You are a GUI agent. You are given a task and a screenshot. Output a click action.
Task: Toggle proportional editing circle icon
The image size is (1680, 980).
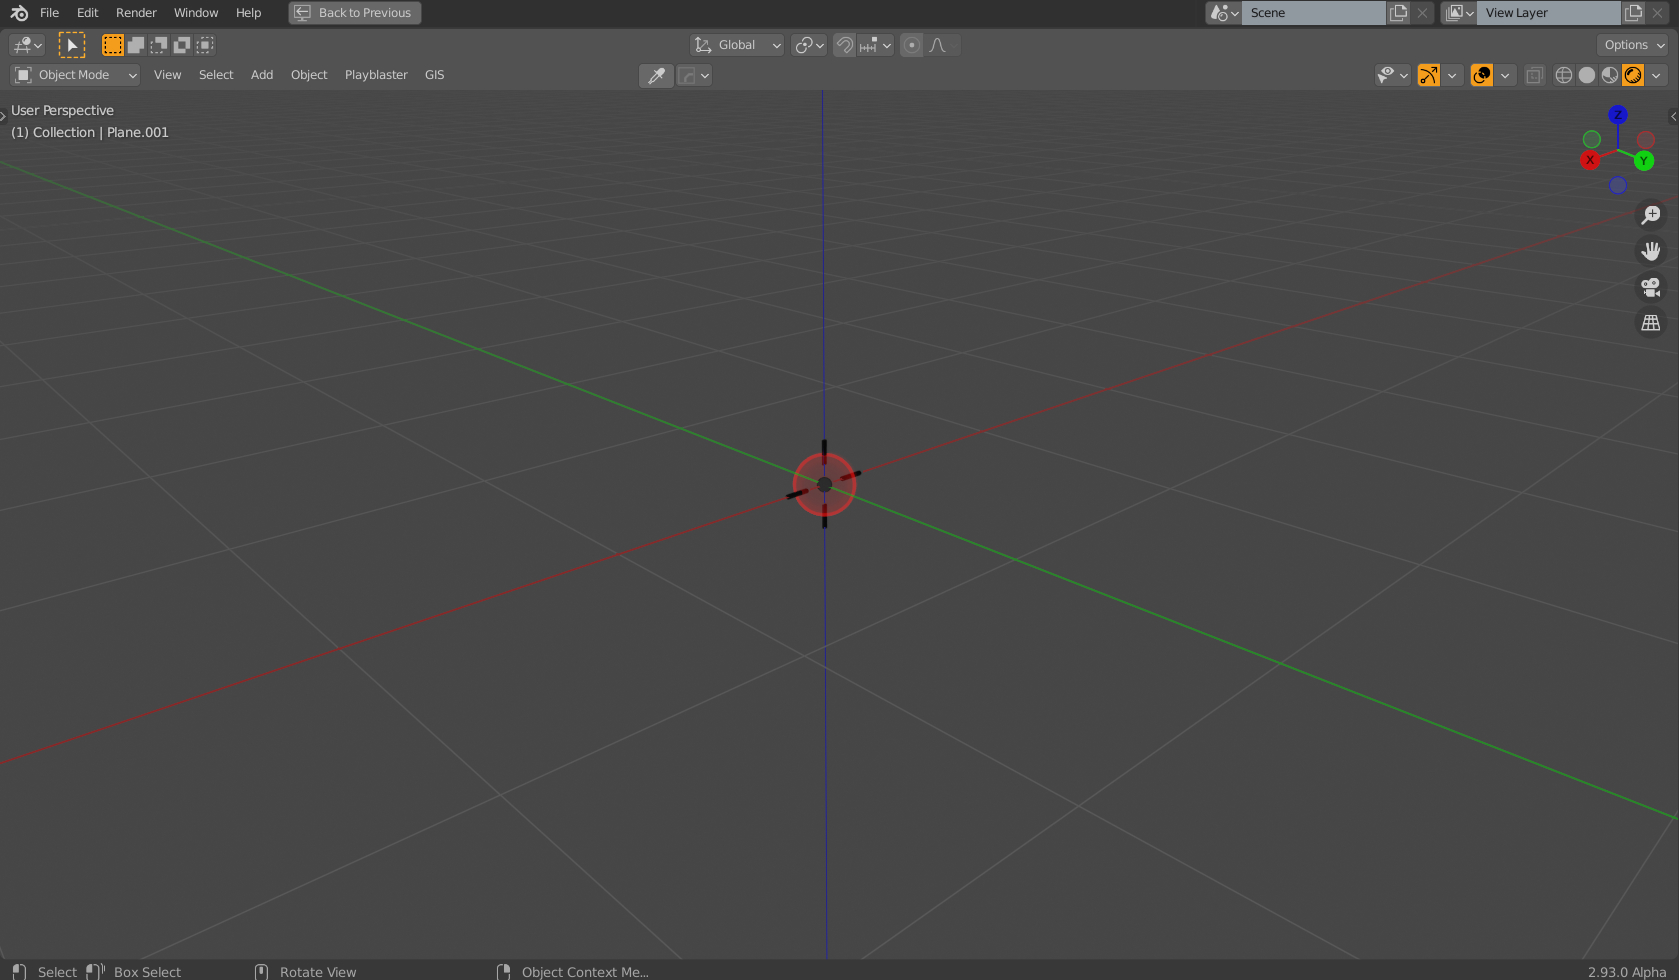(911, 45)
